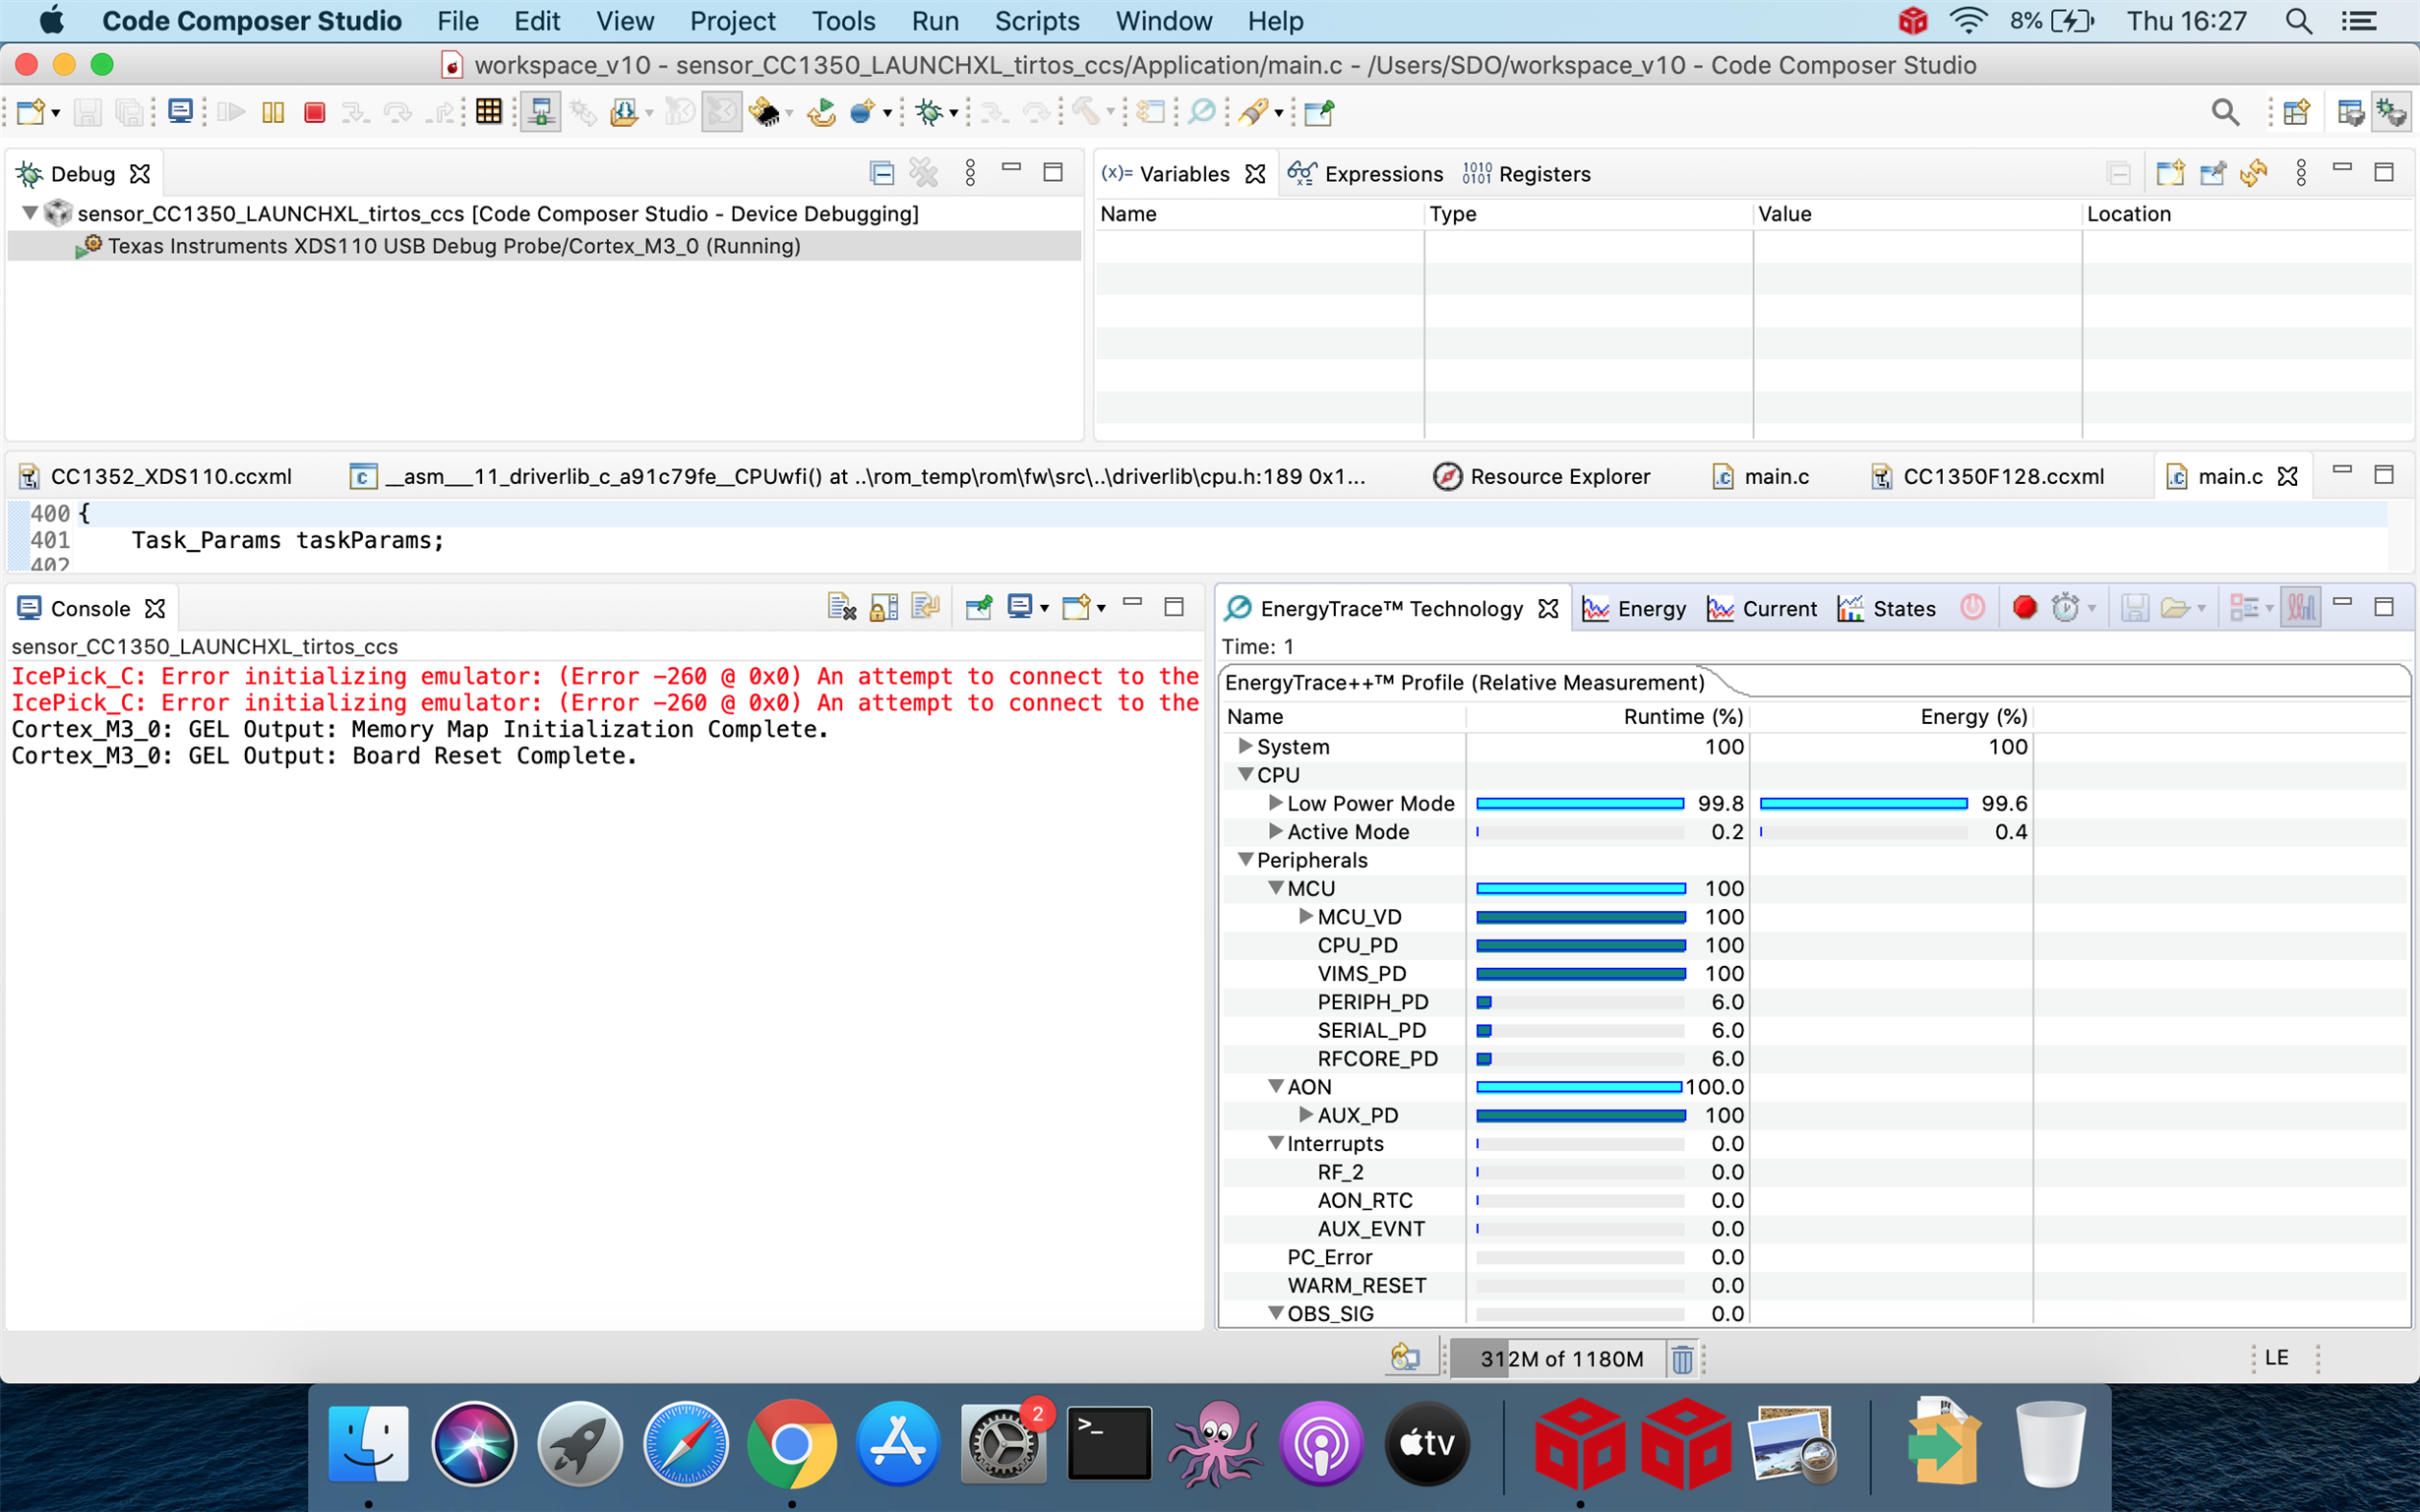Expand the System row in EnergyTrace
Screen dimensions: 2420x1512
[x=1245, y=746]
